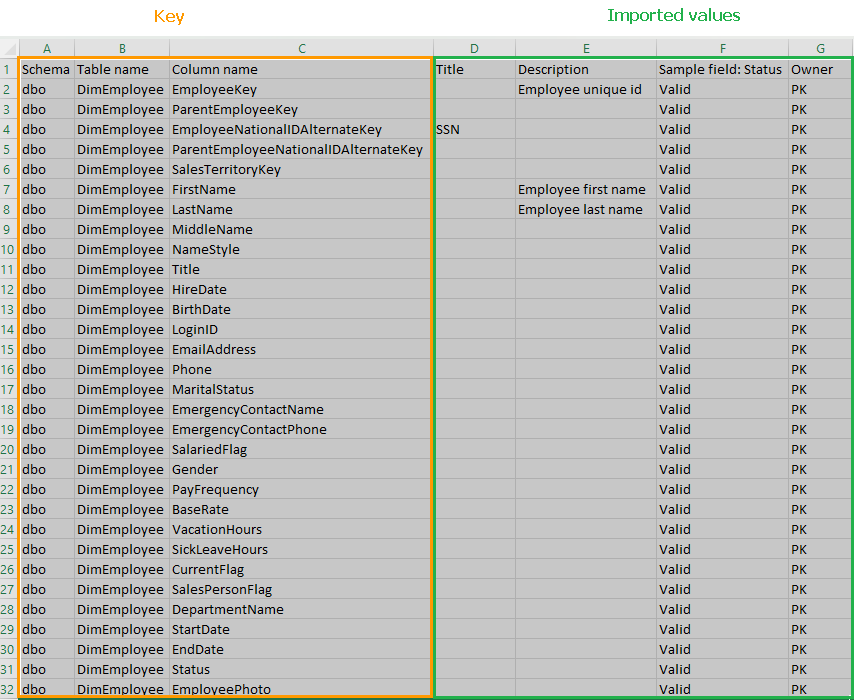Image resolution: width=854 pixels, height=700 pixels.
Task: Select row 15 header
Action: [x=9, y=350]
